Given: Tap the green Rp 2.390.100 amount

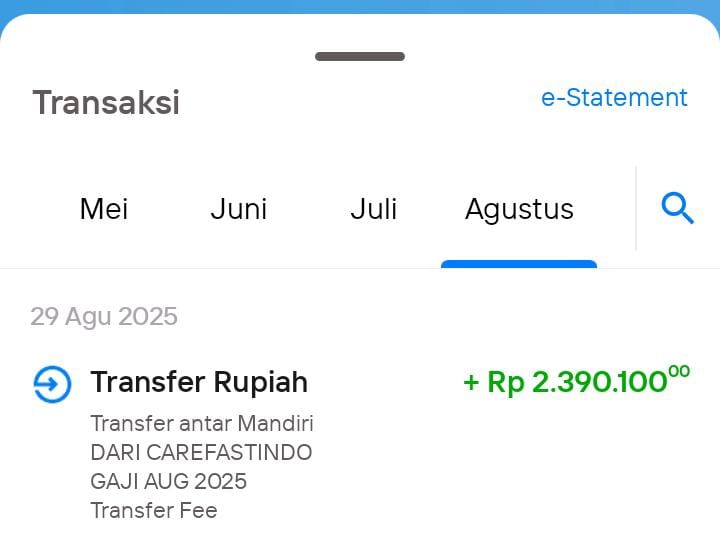Looking at the screenshot, I should [x=577, y=381].
